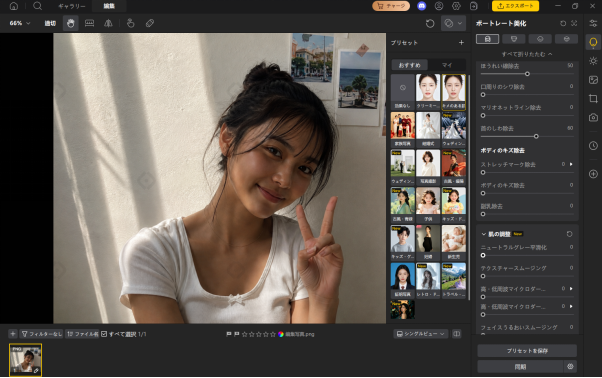Click the collapse-arrows icon beside ポートレート美化 title

[x=574, y=23]
